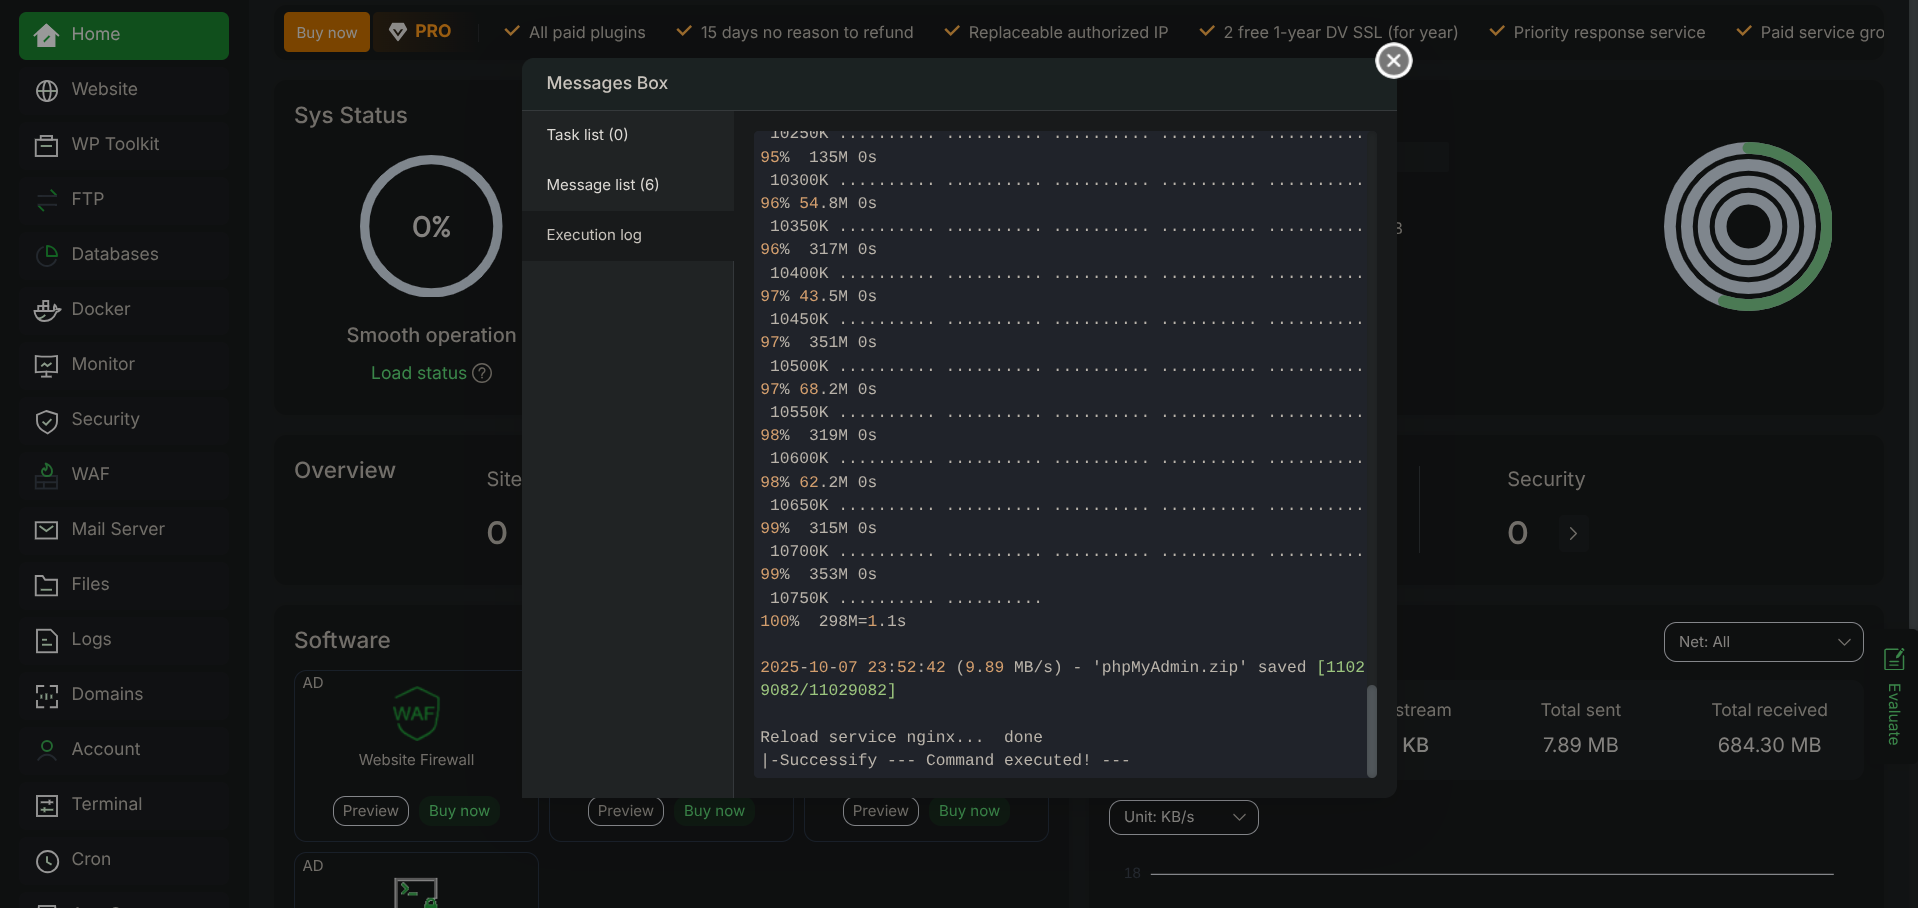Viewport: 1918px width, 908px height.
Task: Select the Execution log tab
Action: 594,235
